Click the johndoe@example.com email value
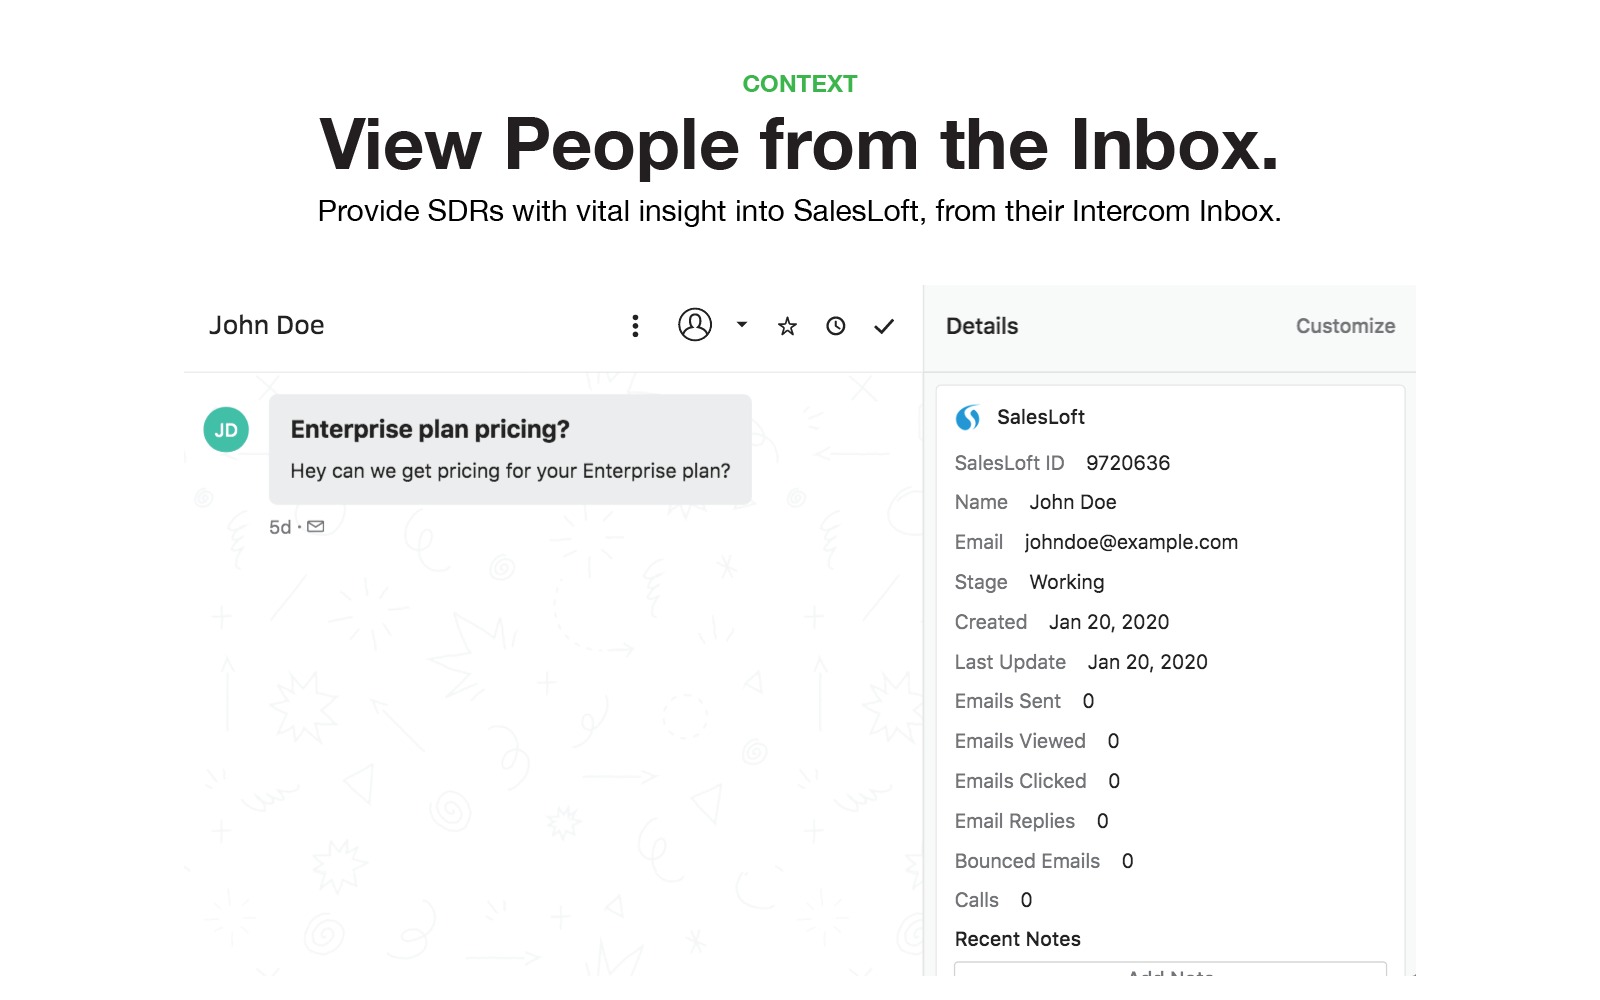1600x1000 pixels. [1131, 542]
